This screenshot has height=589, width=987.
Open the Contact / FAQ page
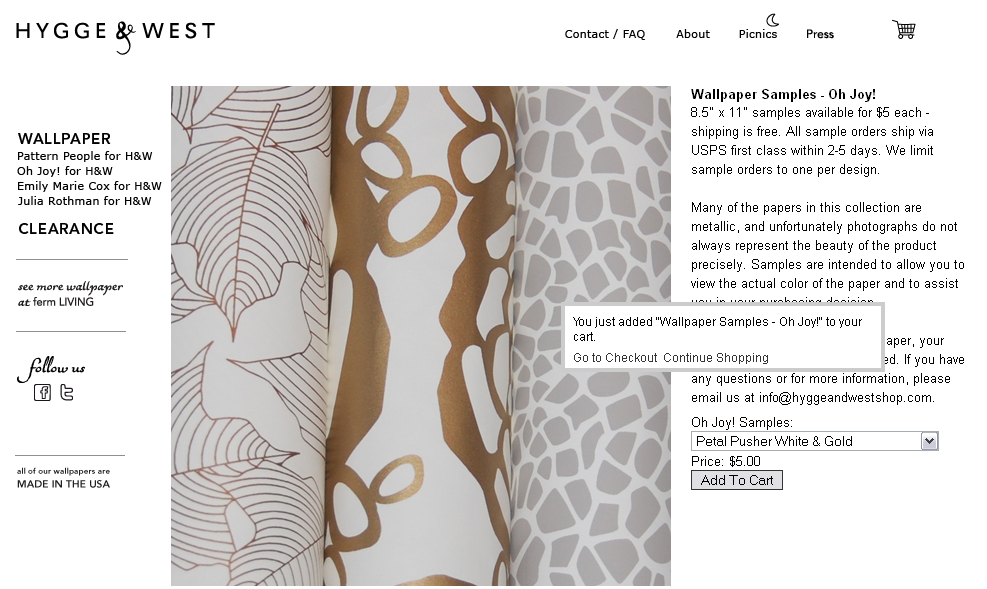pyautogui.click(x=605, y=34)
